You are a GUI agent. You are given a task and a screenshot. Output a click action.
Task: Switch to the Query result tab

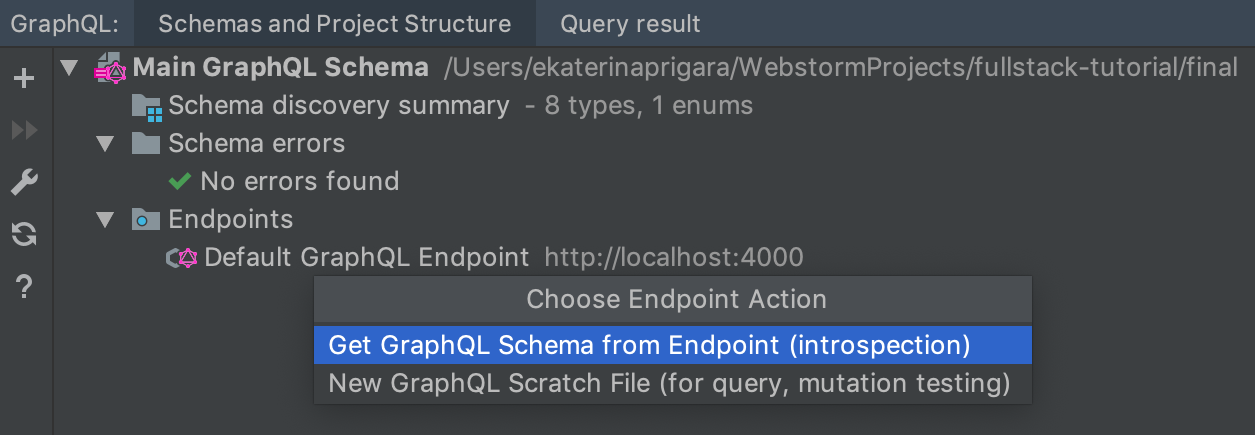pyautogui.click(x=630, y=23)
